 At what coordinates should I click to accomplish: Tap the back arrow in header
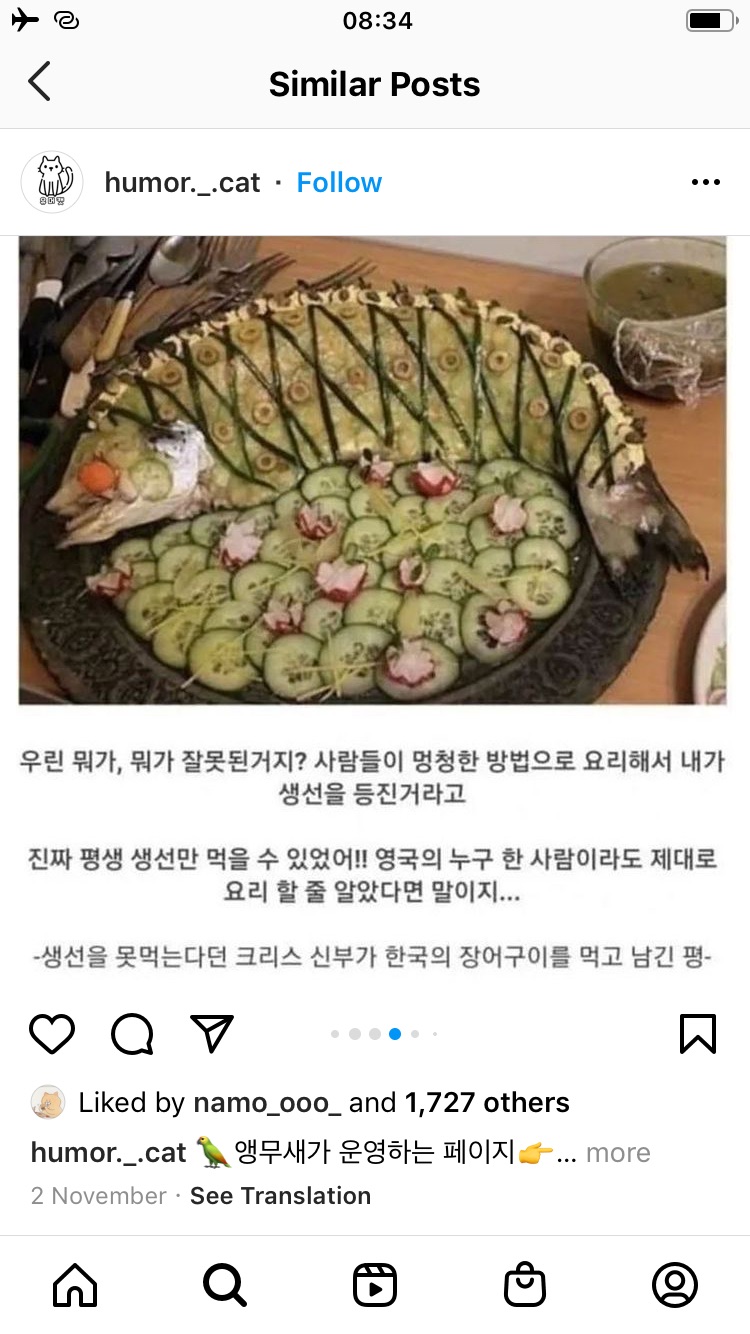click(x=39, y=82)
